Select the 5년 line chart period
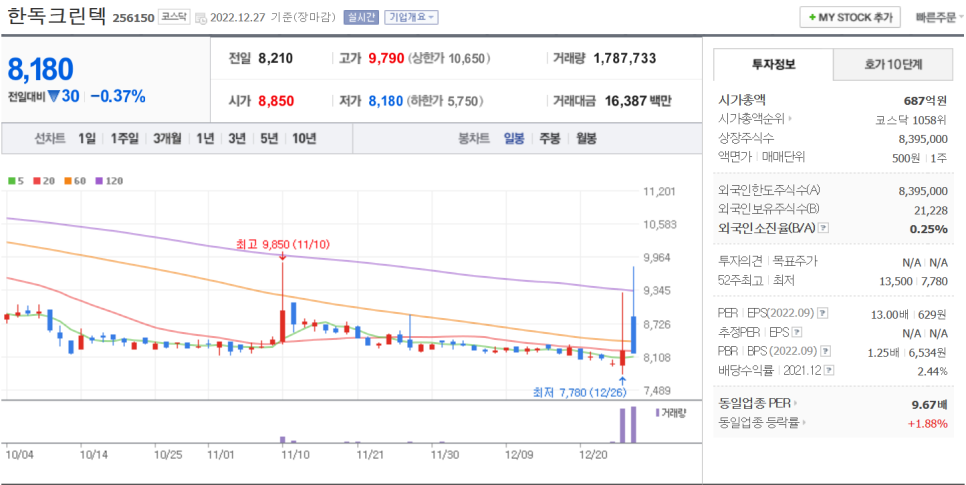The width and height of the screenshot is (966, 485). [x=269, y=139]
